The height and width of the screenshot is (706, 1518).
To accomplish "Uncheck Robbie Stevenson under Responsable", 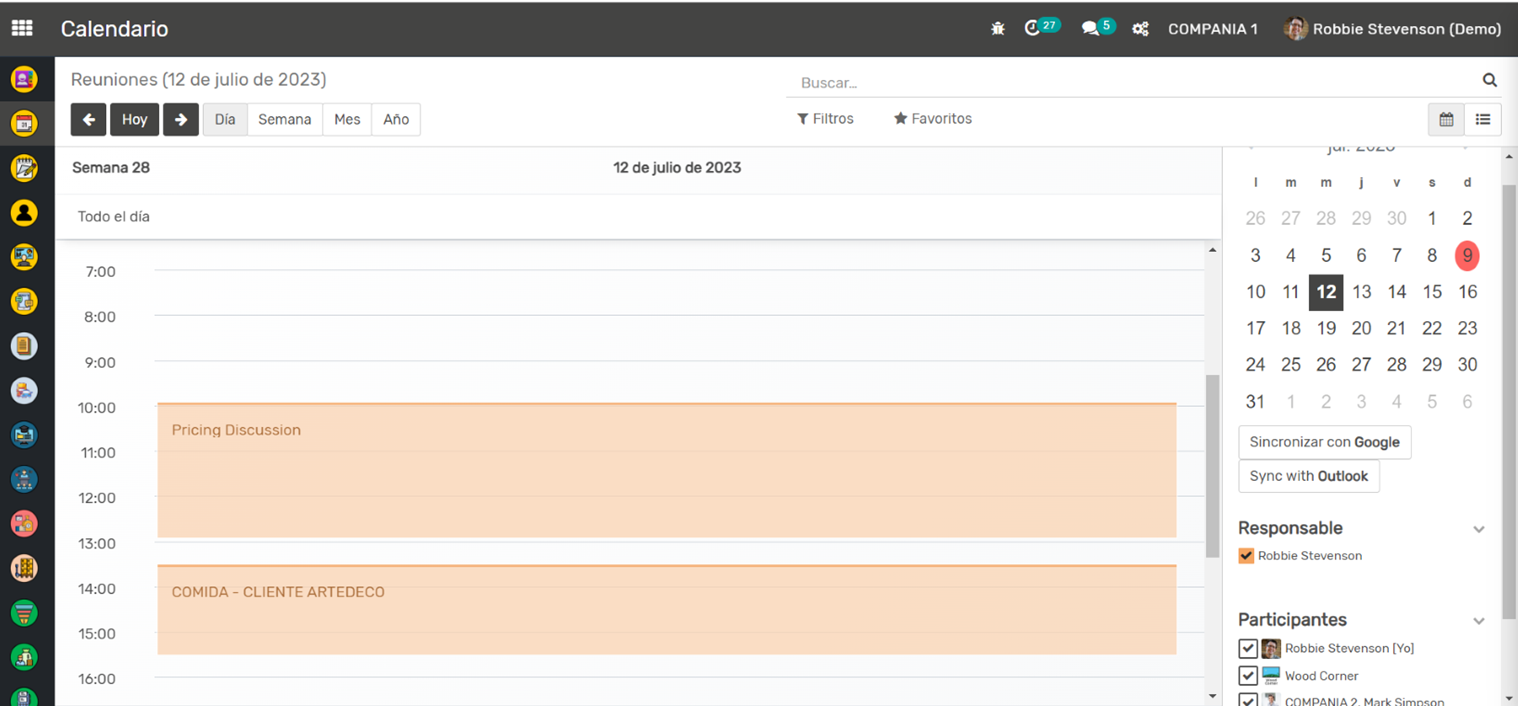I will 1246,556.
